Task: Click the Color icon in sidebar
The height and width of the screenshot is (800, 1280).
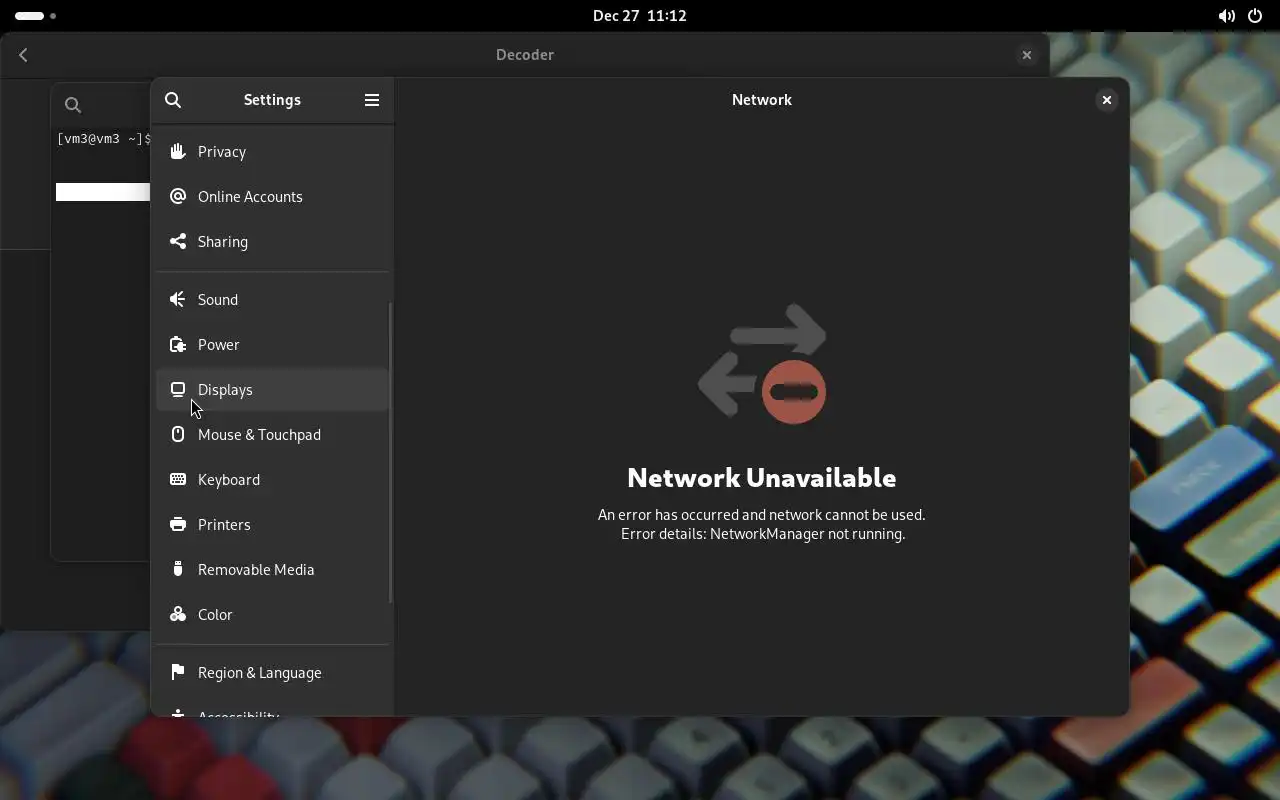Action: [x=178, y=614]
